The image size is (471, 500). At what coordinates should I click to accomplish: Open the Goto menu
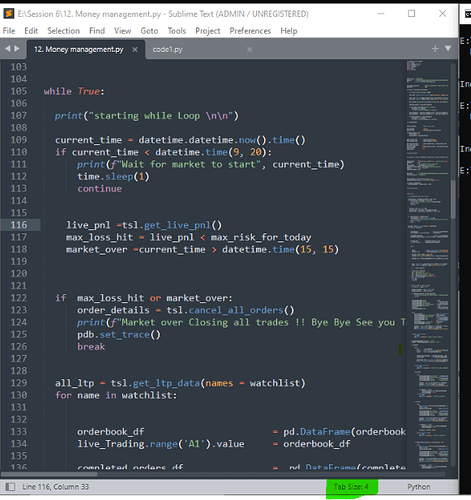point(149,31)
